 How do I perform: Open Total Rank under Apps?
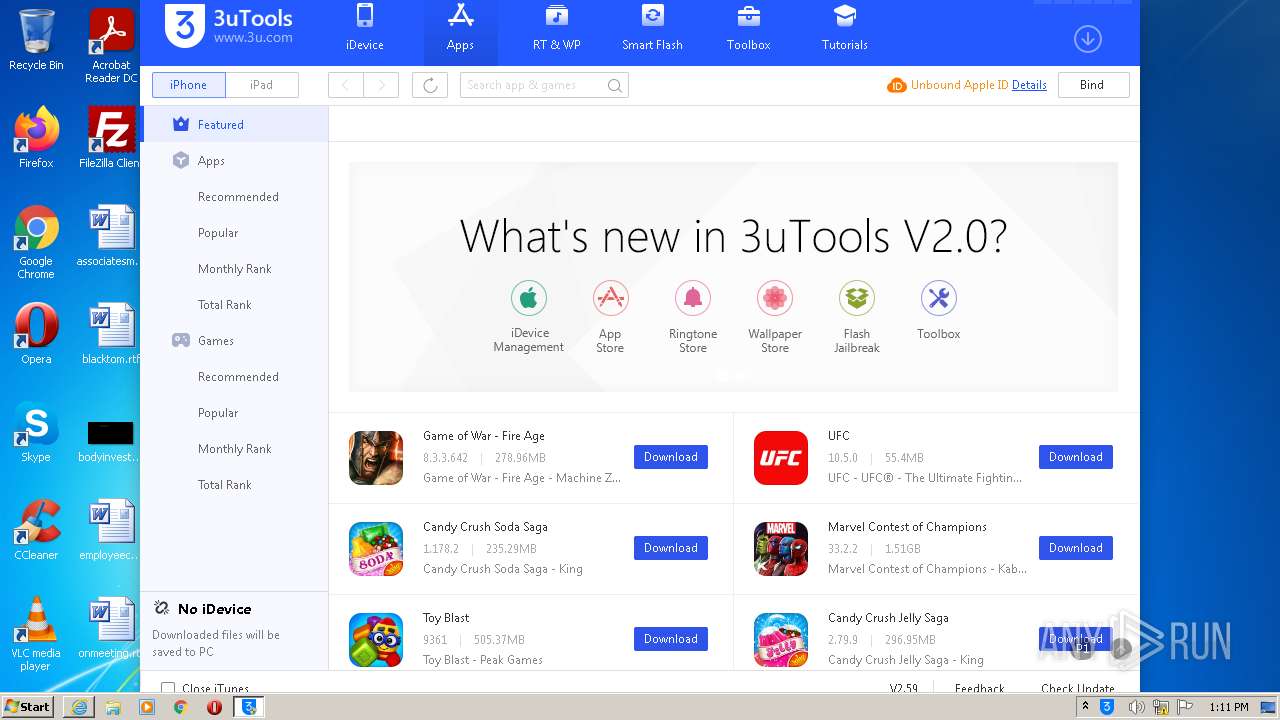point(225,305)
